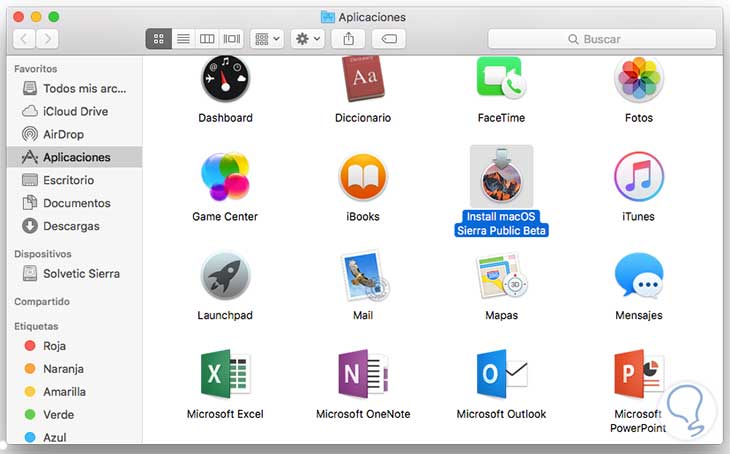Go back with the left arrow button
The height and width of the screenshot is (454, 730).
click(x=24, y=39)
